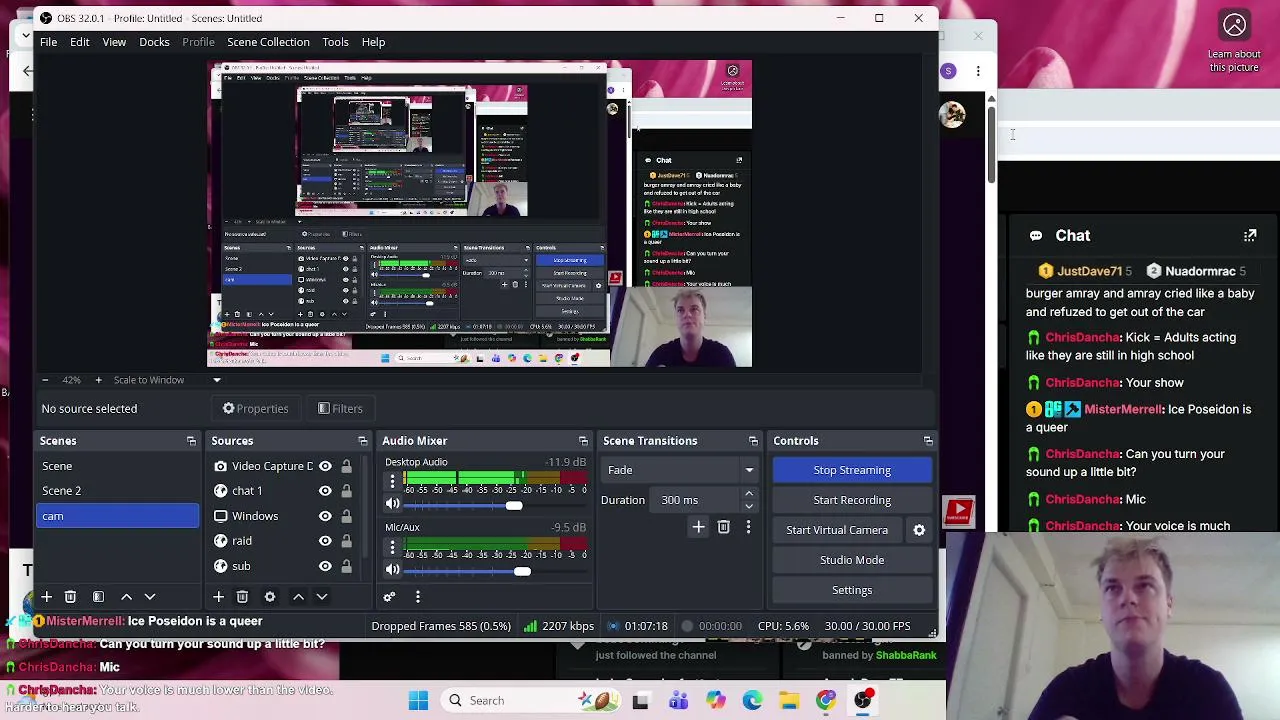Add a scene transition with the plus icon
The height and width of the screenshot is (720, 1280).
coord(698,527)
